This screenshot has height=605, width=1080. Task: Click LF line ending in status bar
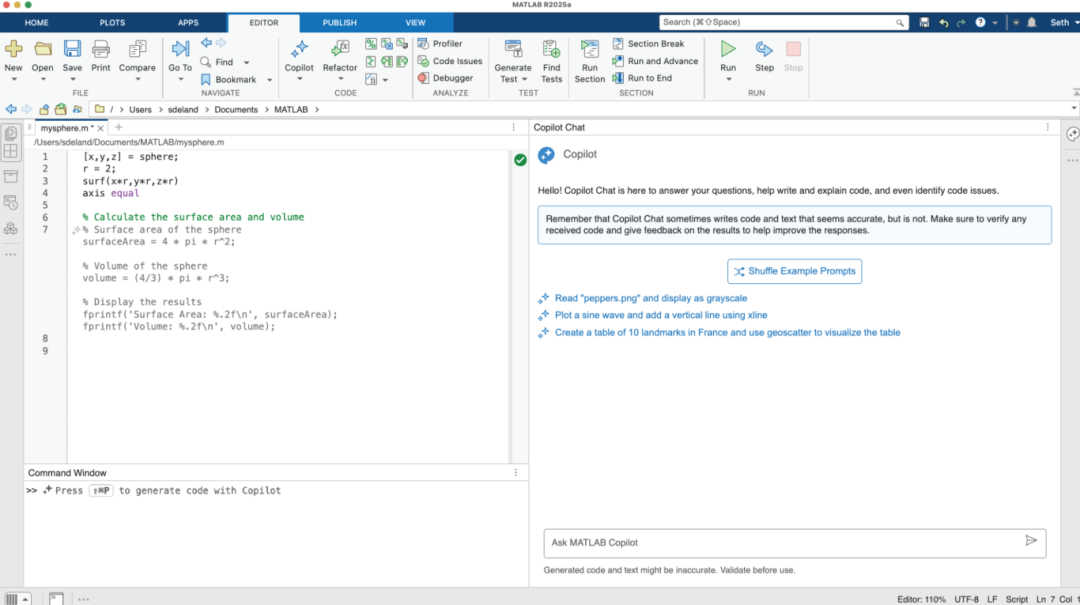[992, 599]
